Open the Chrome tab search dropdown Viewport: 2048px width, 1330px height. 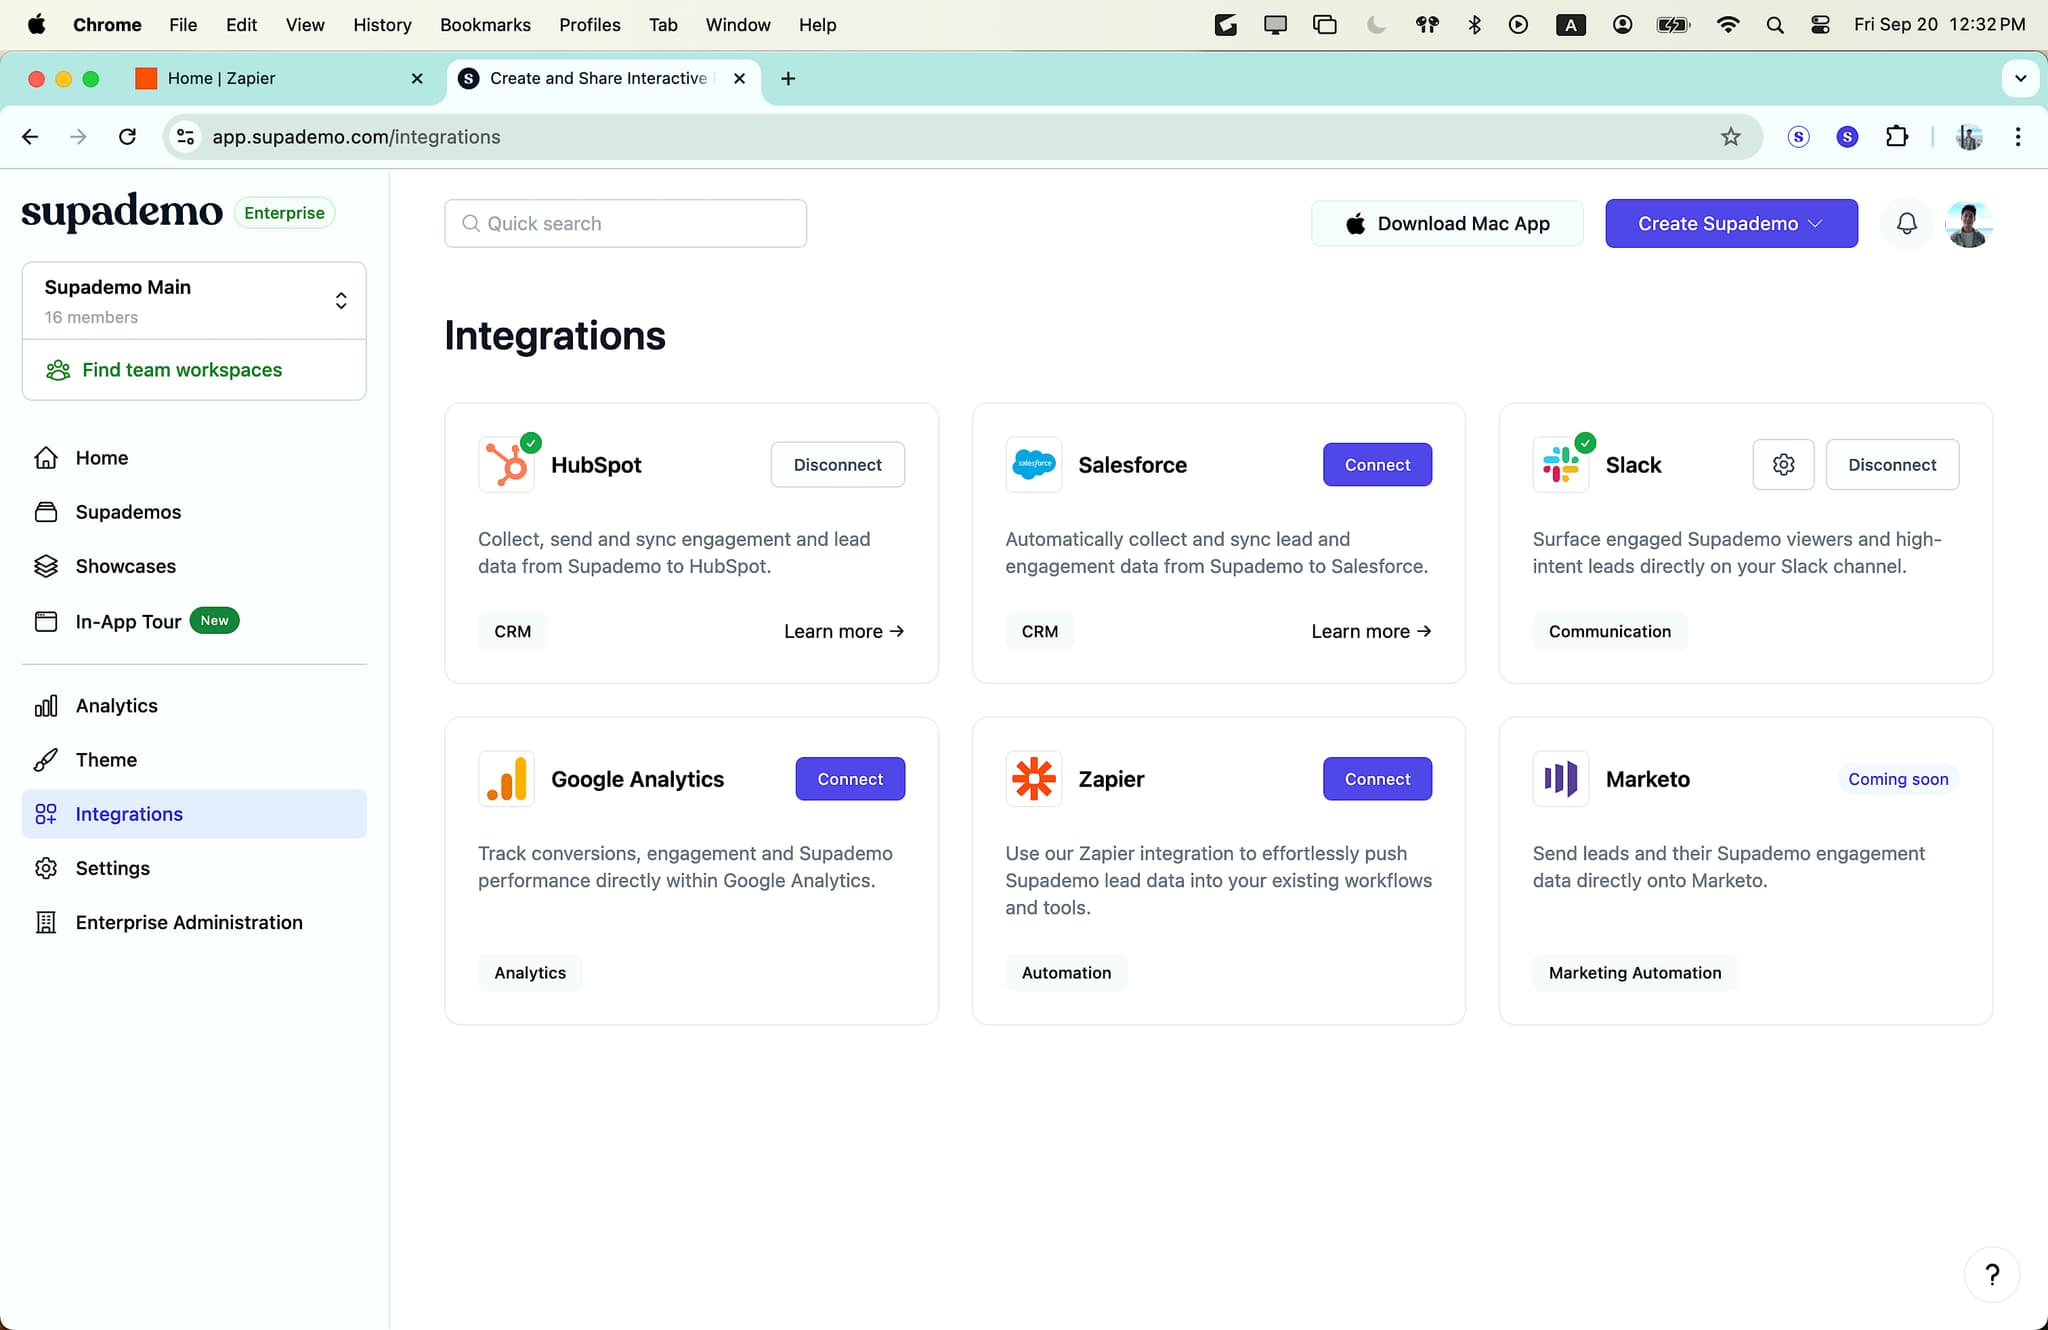pos(2020,78)
